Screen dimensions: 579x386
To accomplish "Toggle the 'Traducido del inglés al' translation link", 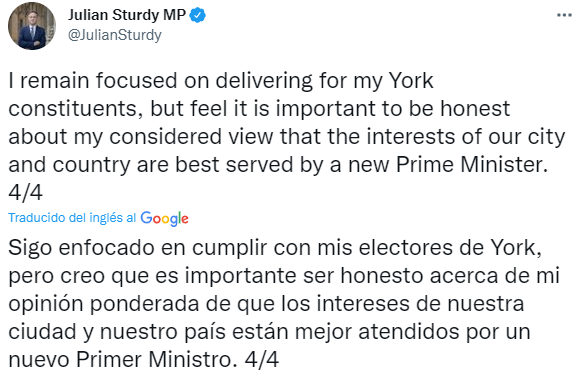I will tap(72, 218).
